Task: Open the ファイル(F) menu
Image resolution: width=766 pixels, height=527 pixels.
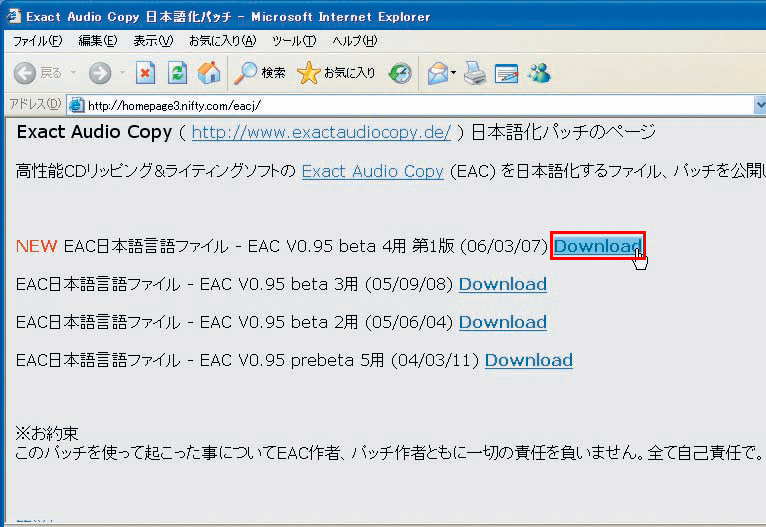Action: [38, 41]
